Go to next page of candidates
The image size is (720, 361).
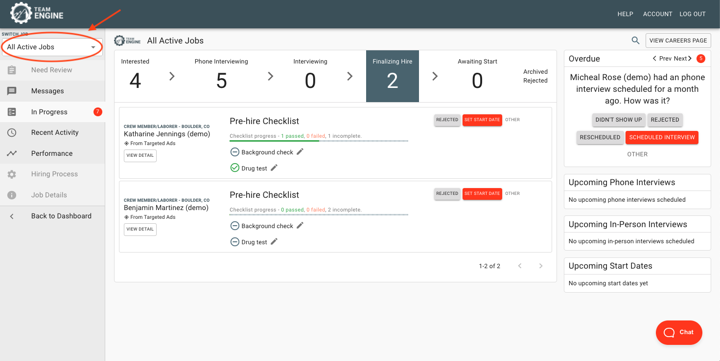coord(541,266)
